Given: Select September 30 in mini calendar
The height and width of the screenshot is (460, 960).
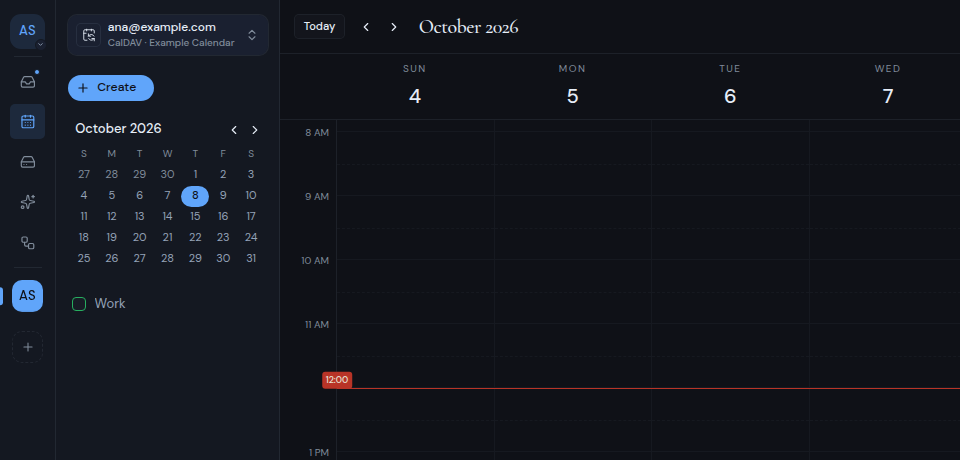Looking at the screenshot, I should click(167, 175).
